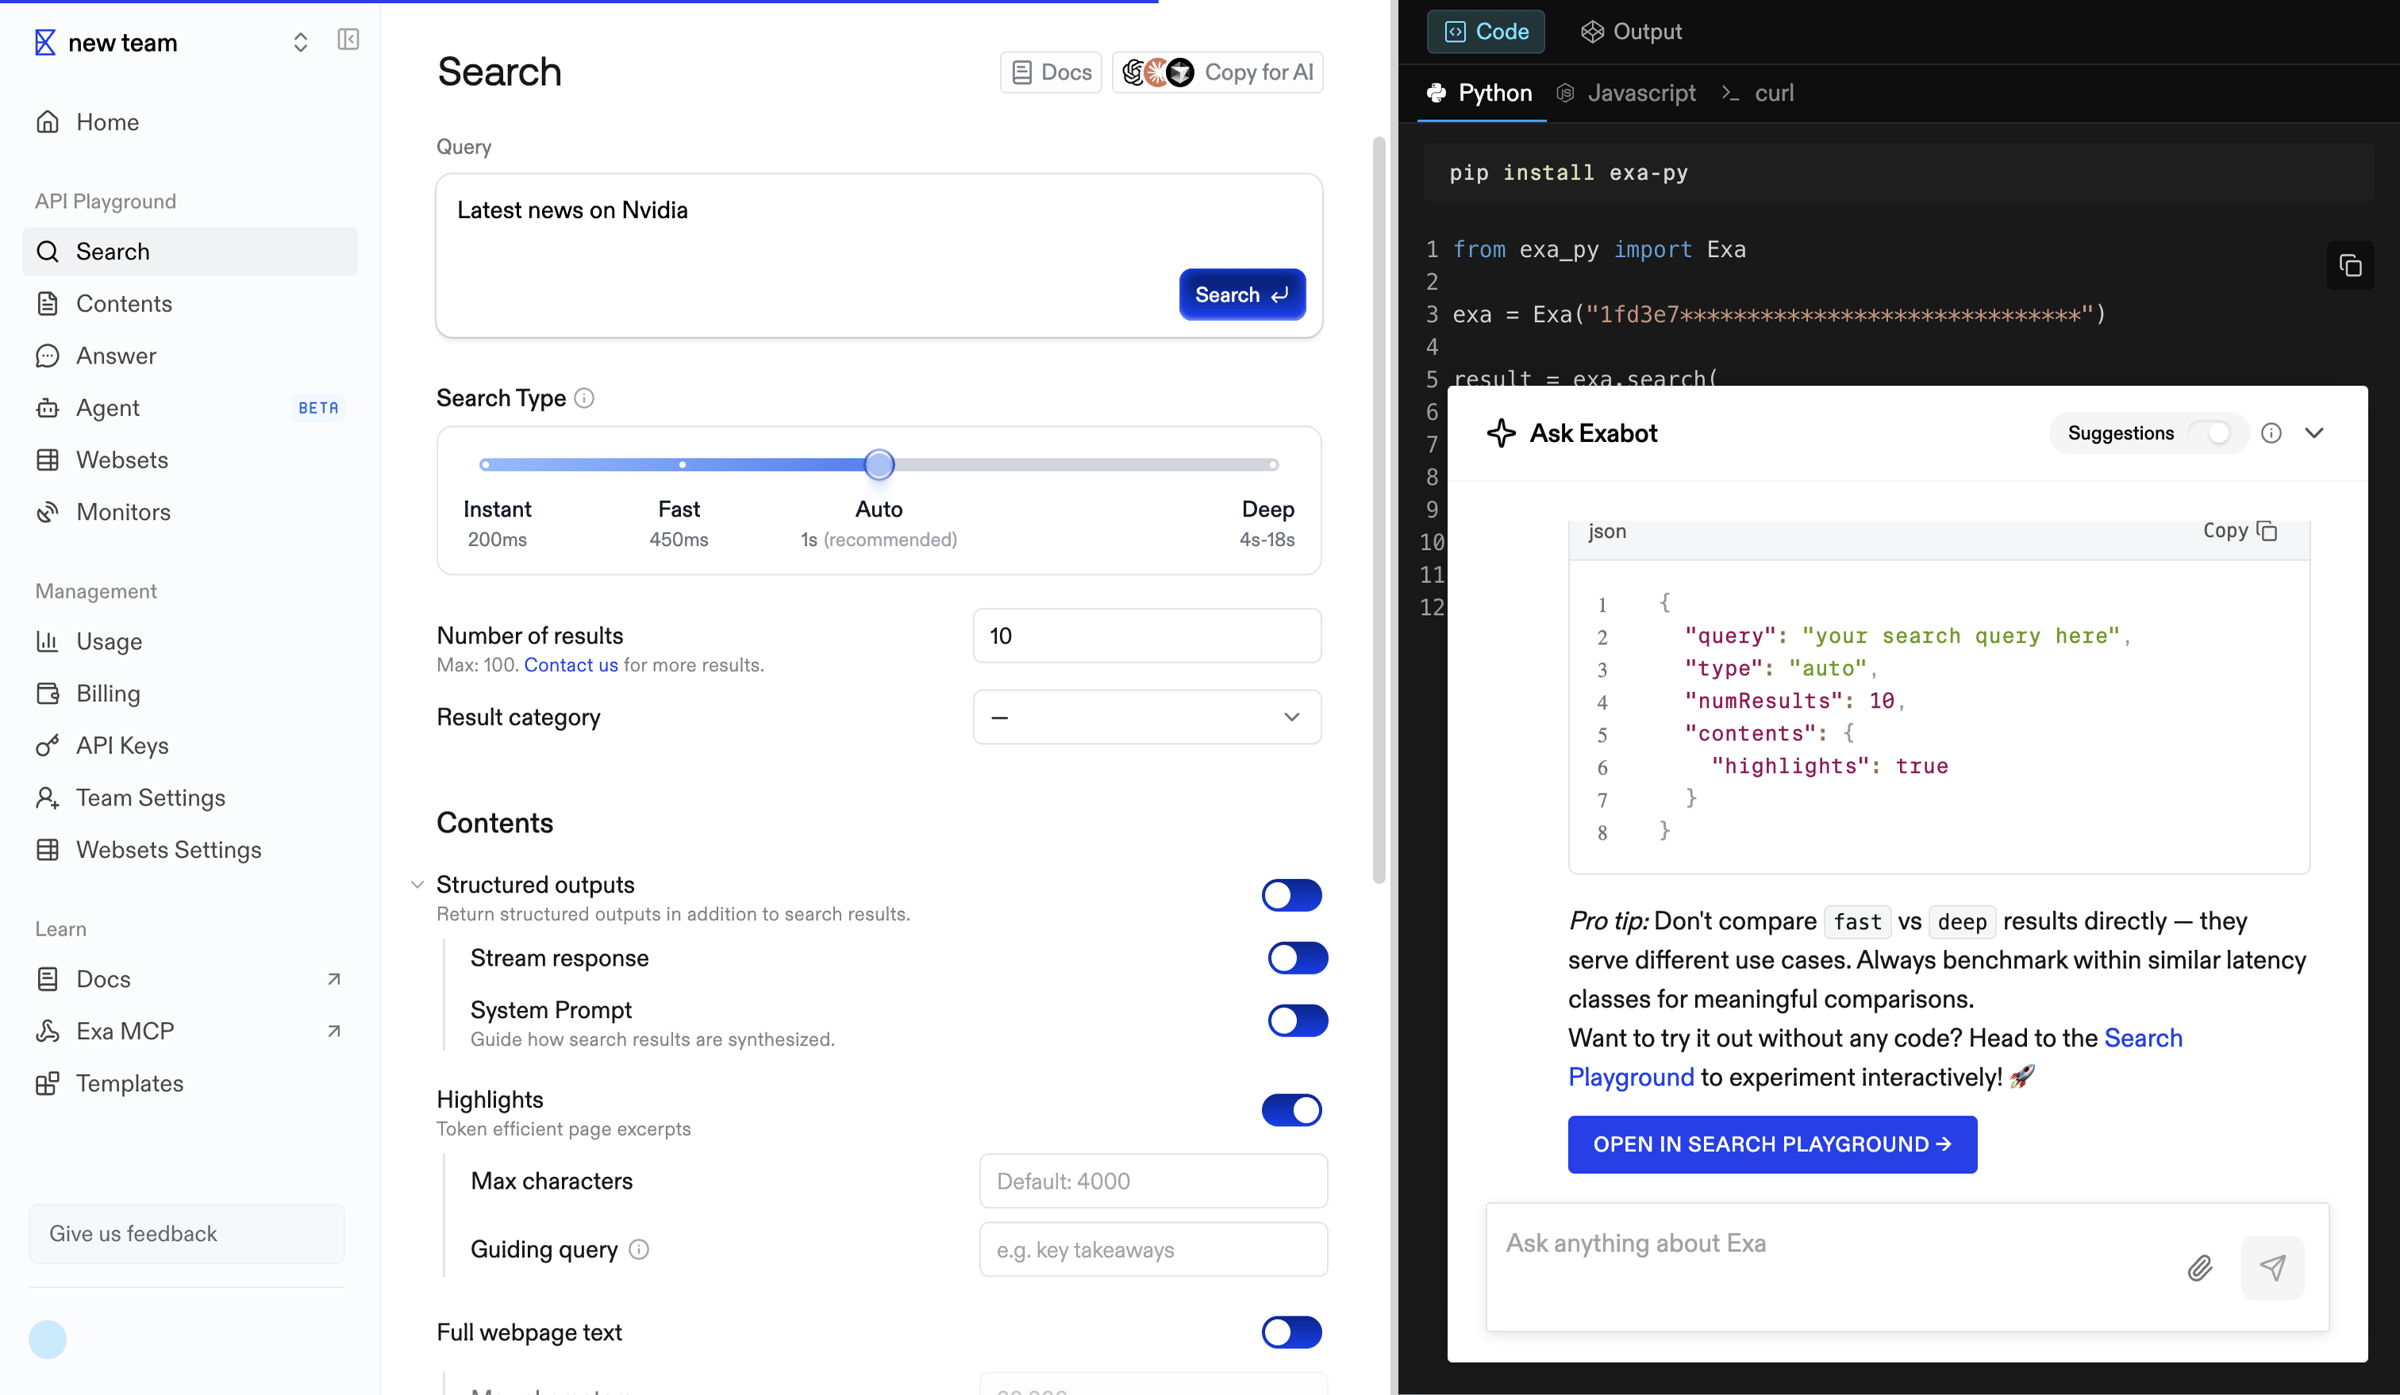Disable the Highlights toggle
The height and width of the screenshot is (1395, 2400).
1291,1110
